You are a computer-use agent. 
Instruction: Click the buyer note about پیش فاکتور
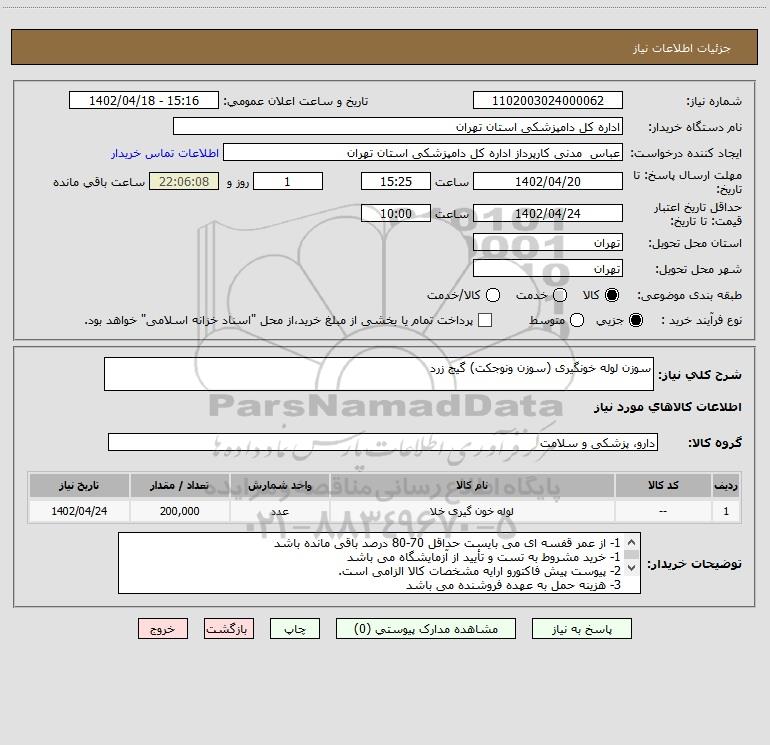pyautogui.click(x=480, y=572)
